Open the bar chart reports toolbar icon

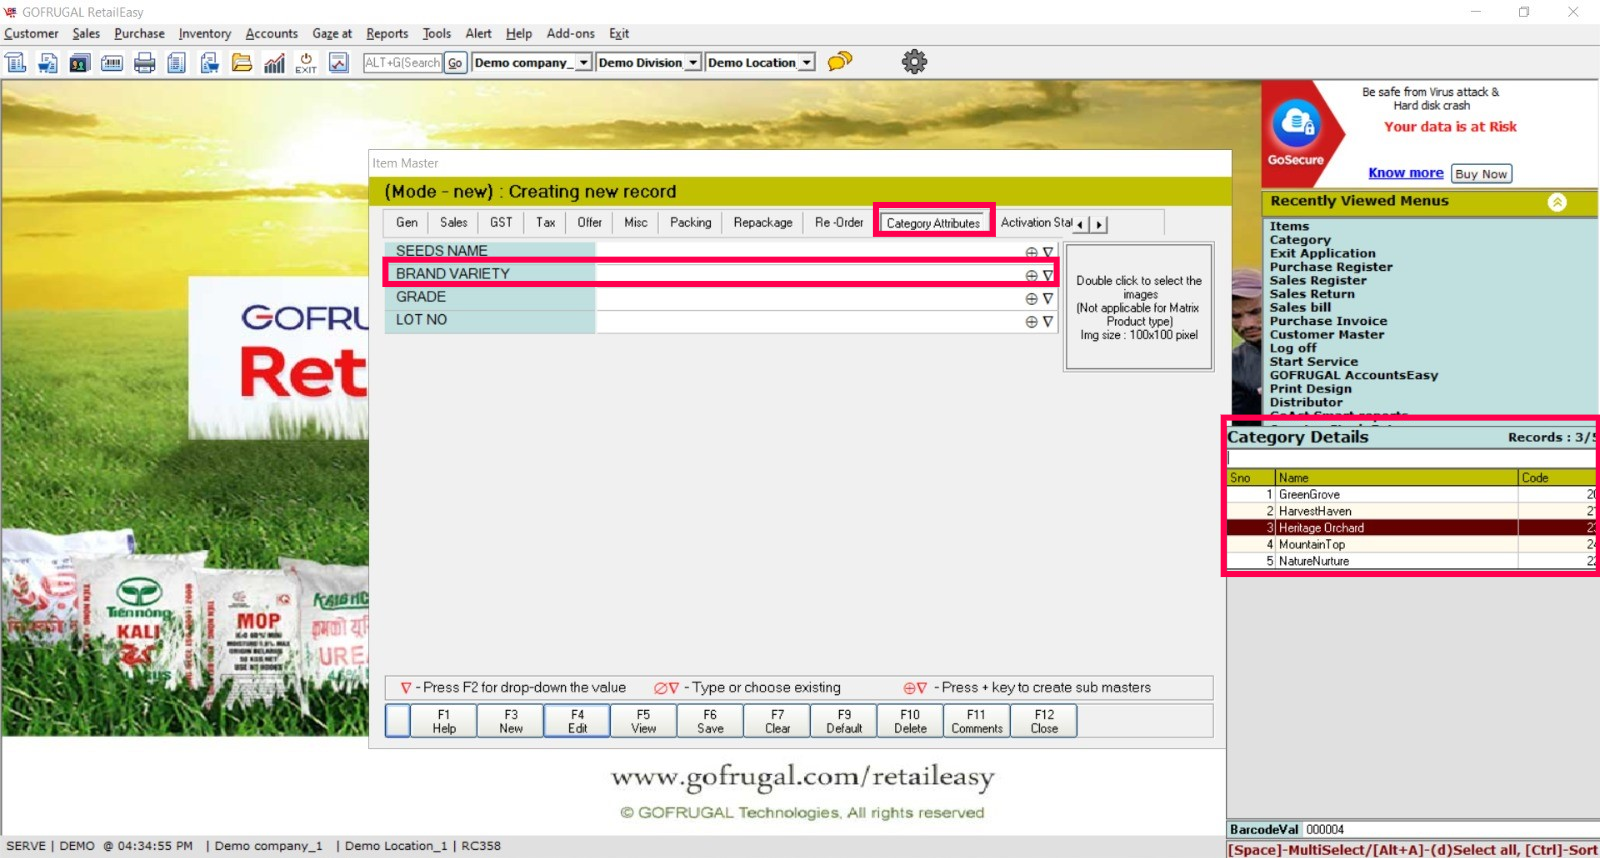pyautogui.click(x=274, y=63)
